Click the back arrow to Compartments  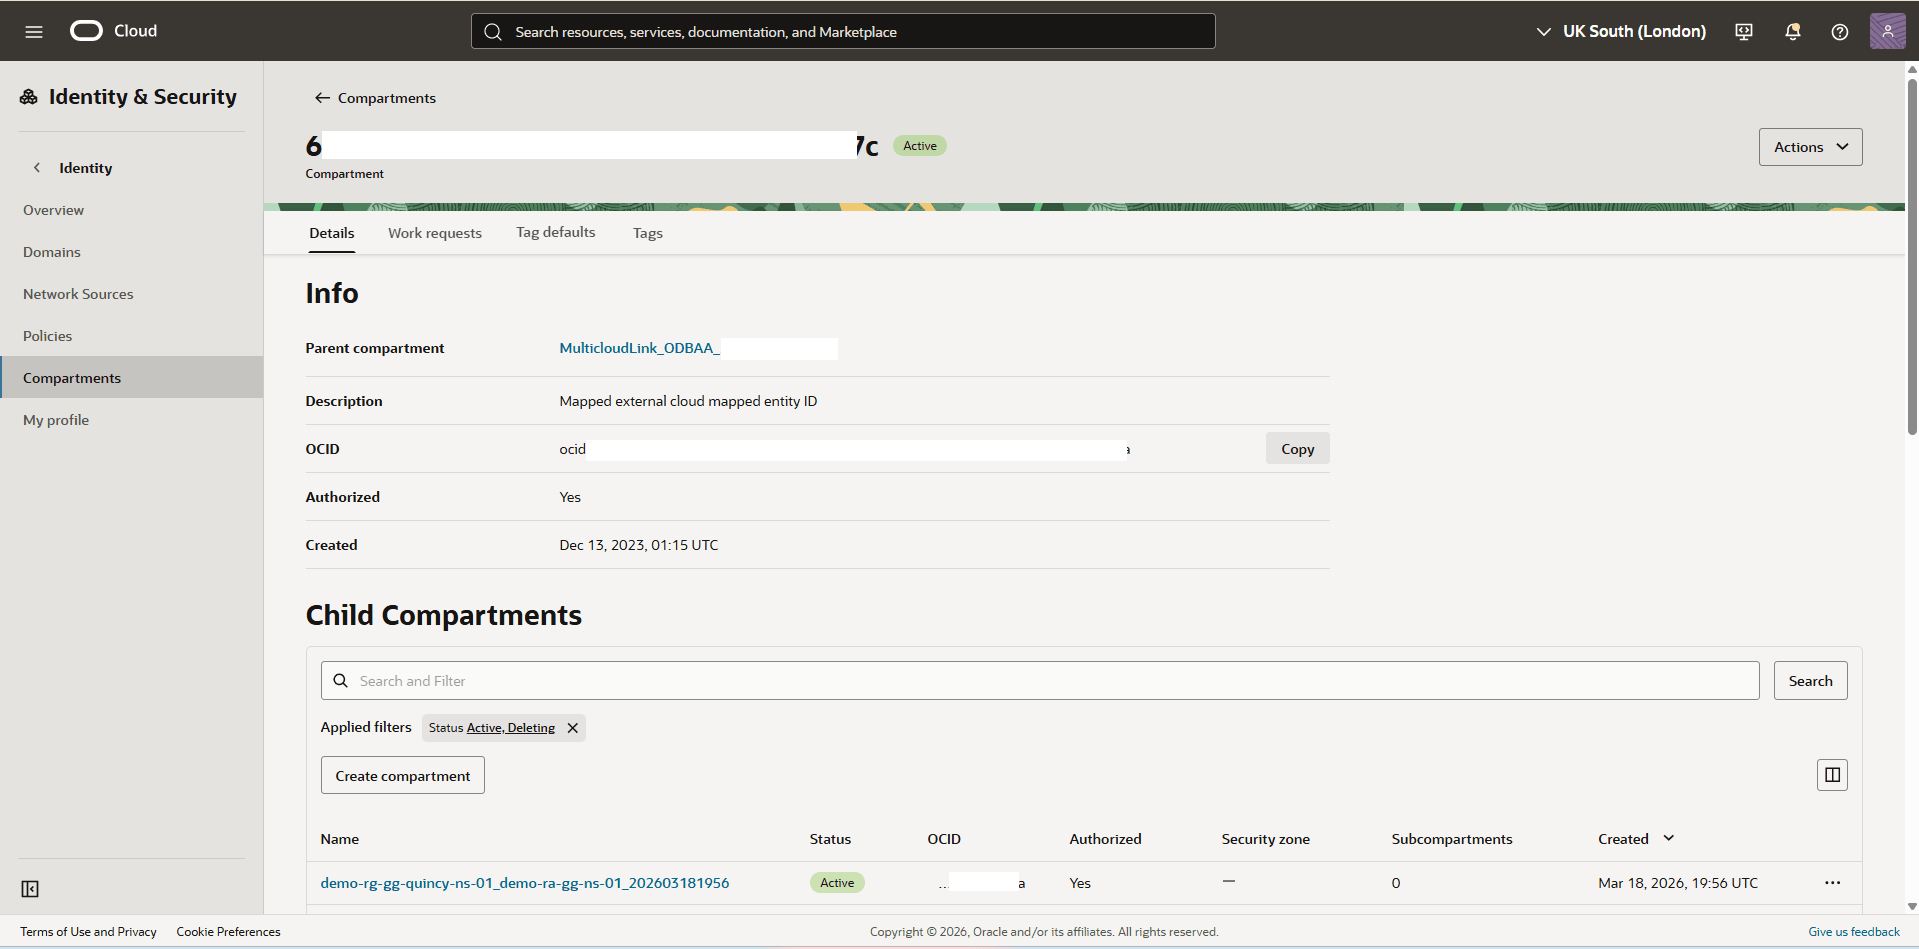point(322,97)
